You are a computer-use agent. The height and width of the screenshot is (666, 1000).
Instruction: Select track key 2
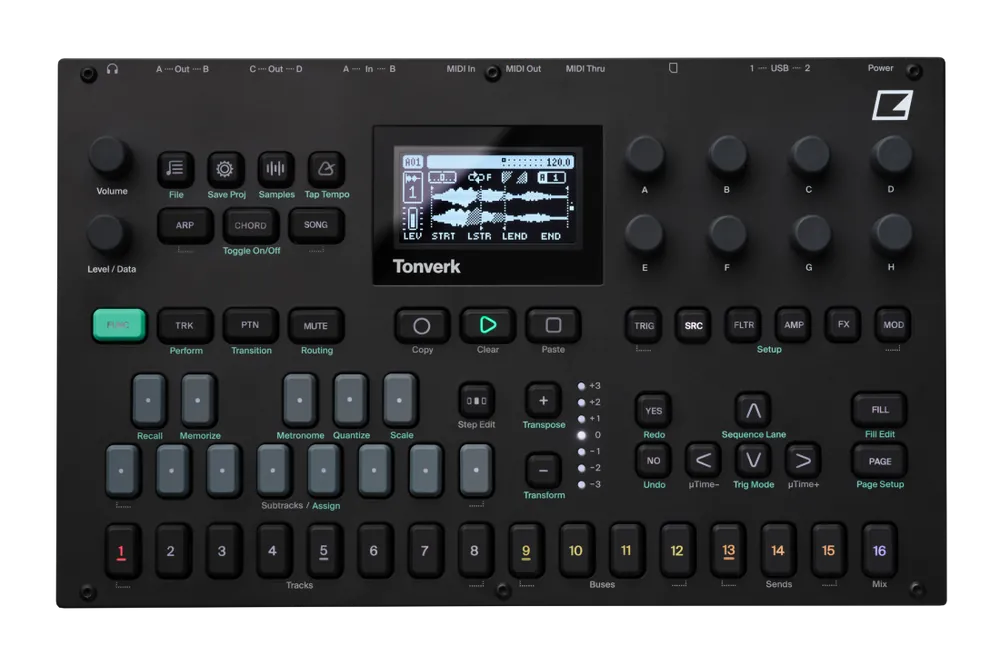point(171,552)
